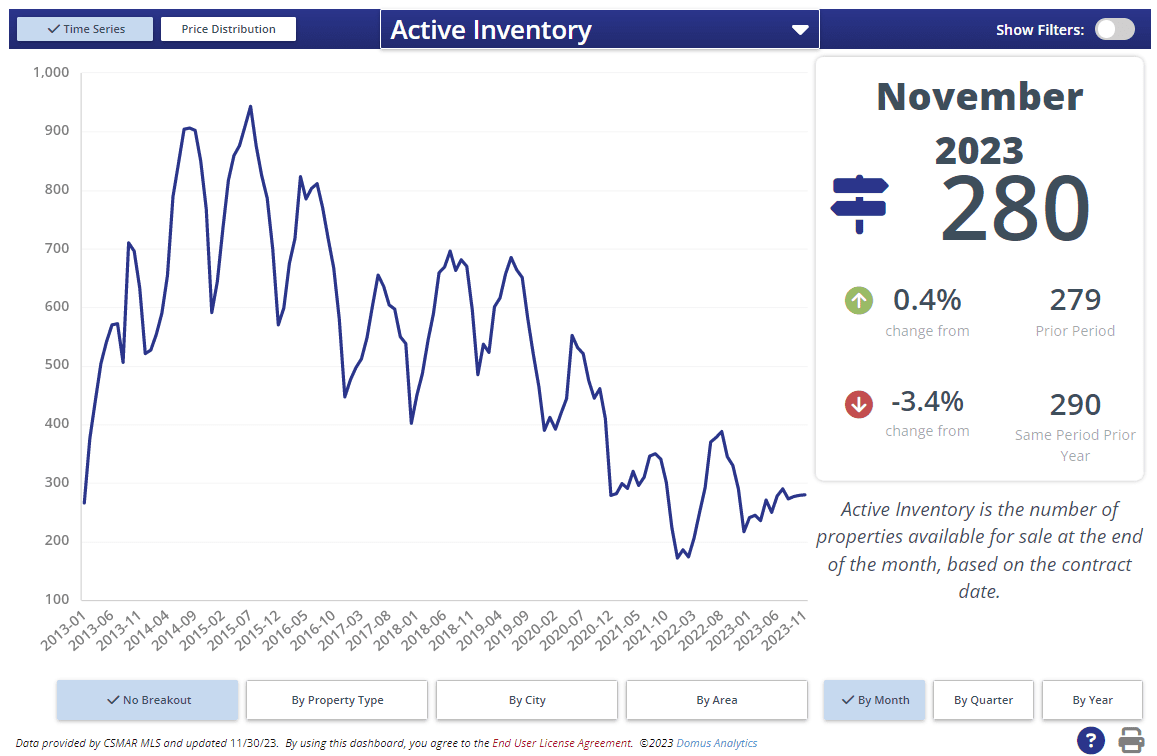This screenshot has height=756, width=1157.
Task: Select the Time Series view
Action: point(85,29)
